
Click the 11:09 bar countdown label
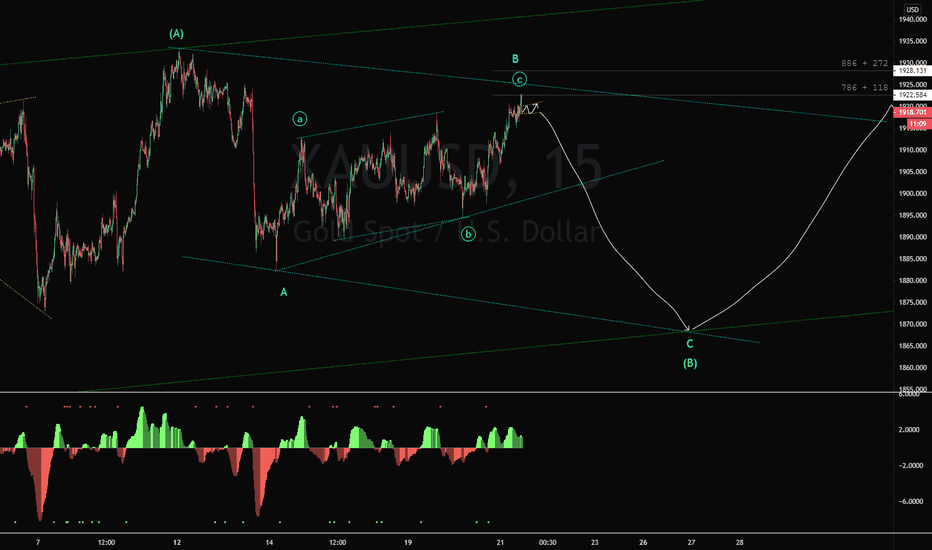917,124
